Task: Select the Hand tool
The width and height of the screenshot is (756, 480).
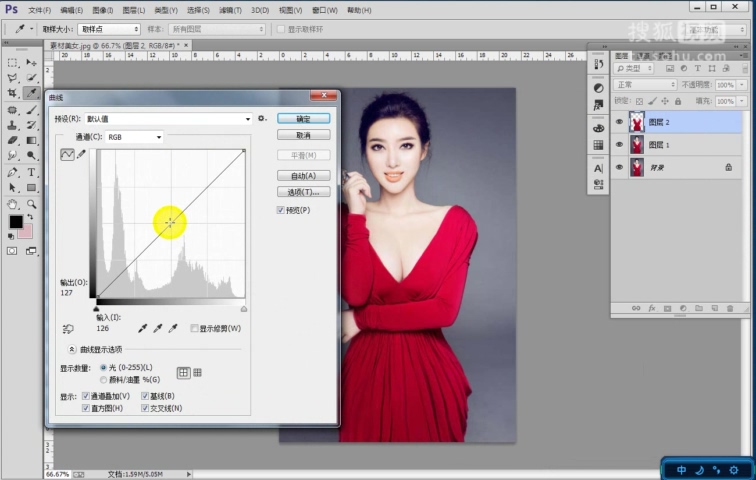Action: [13, 204]
